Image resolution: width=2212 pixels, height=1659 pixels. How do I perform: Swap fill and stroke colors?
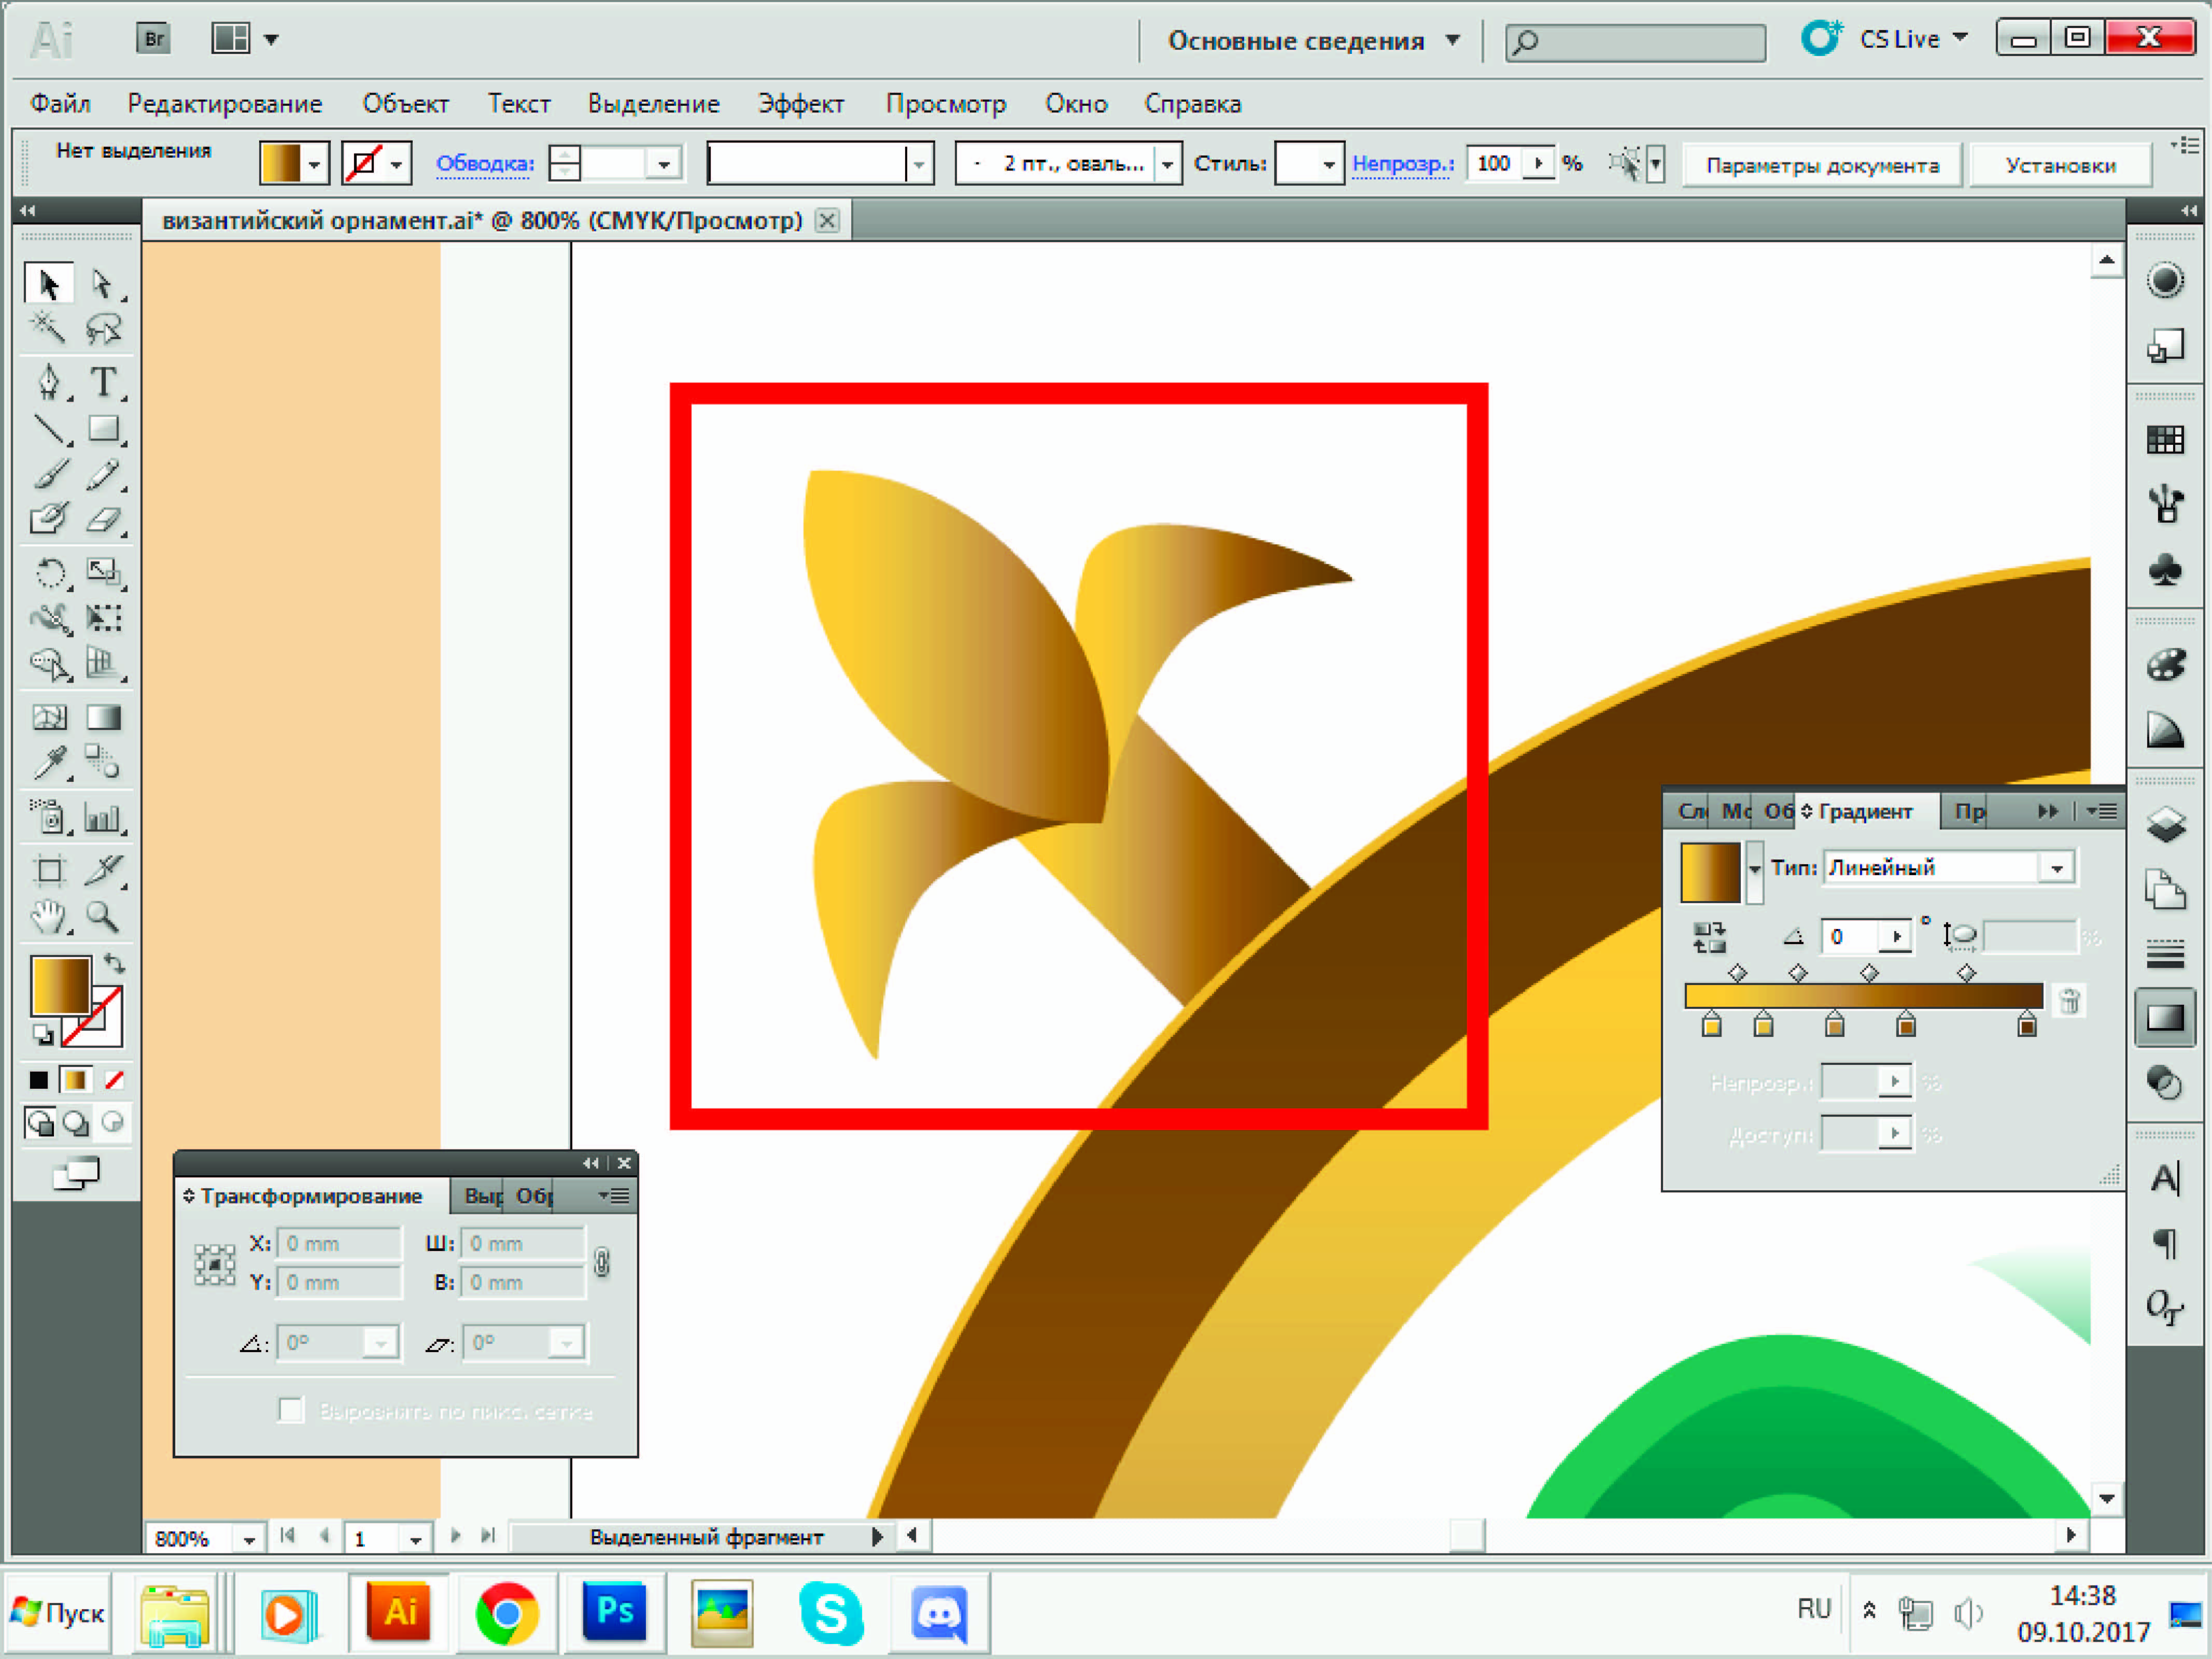click(x=115, y=964)
